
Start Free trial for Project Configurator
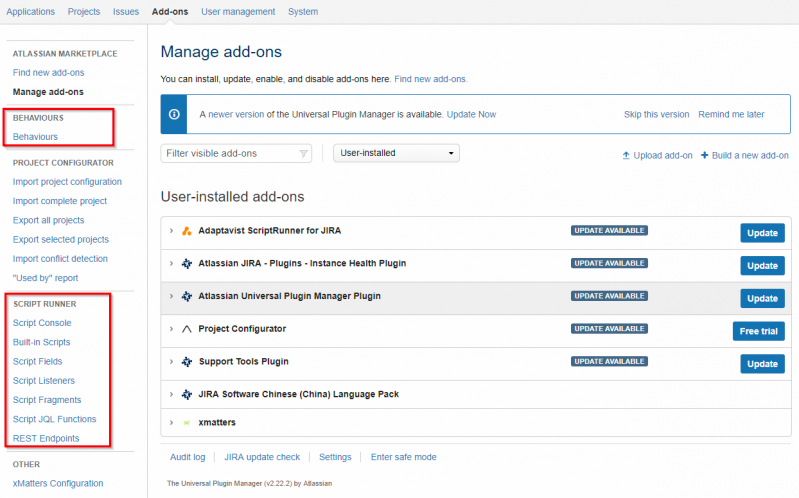coord(762,331)
